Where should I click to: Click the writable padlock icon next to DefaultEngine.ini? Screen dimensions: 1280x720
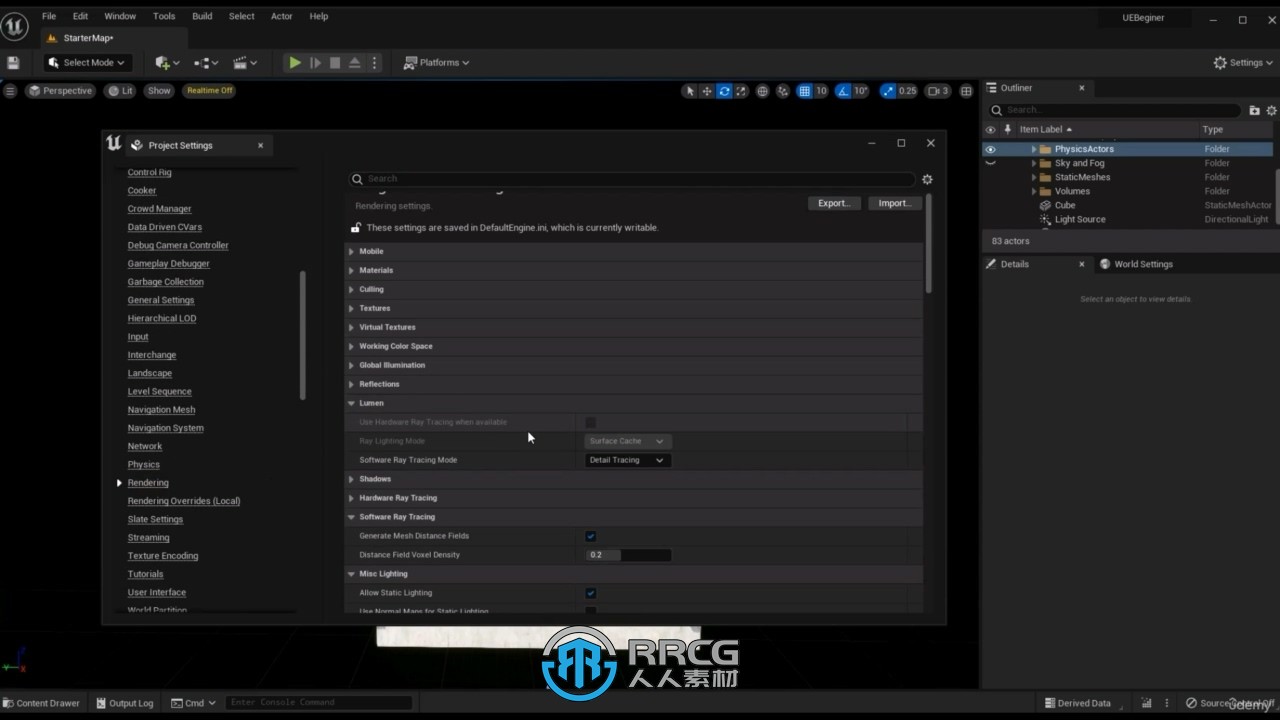pos(355,227)
